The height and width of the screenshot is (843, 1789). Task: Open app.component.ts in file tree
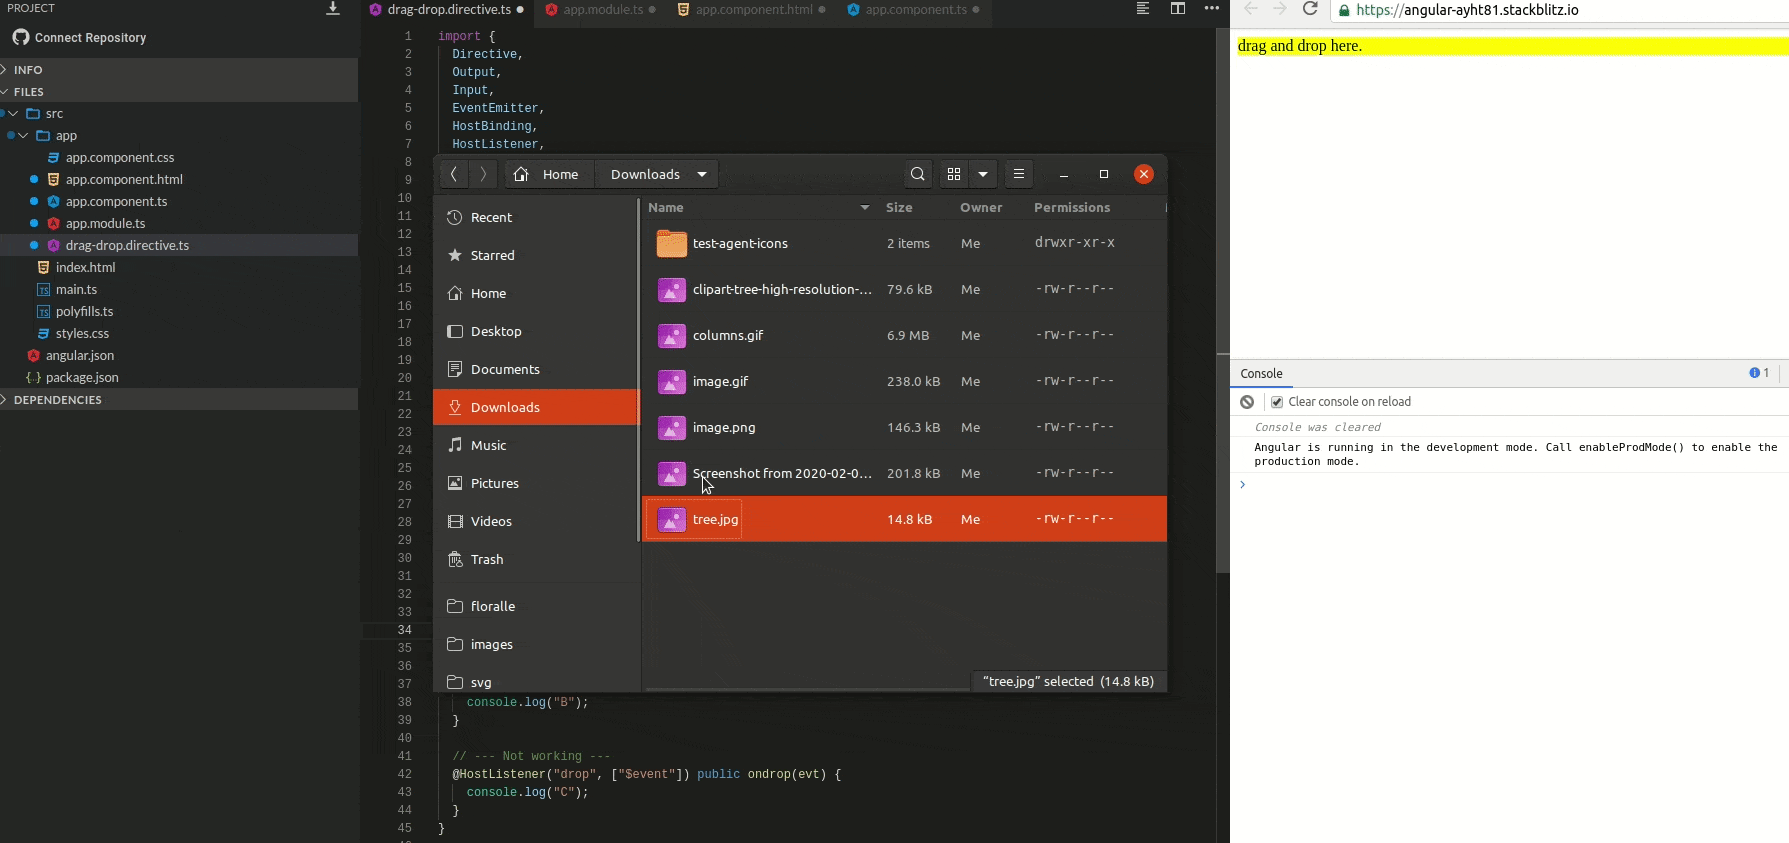pyautogui.click(x=116, y=202)
